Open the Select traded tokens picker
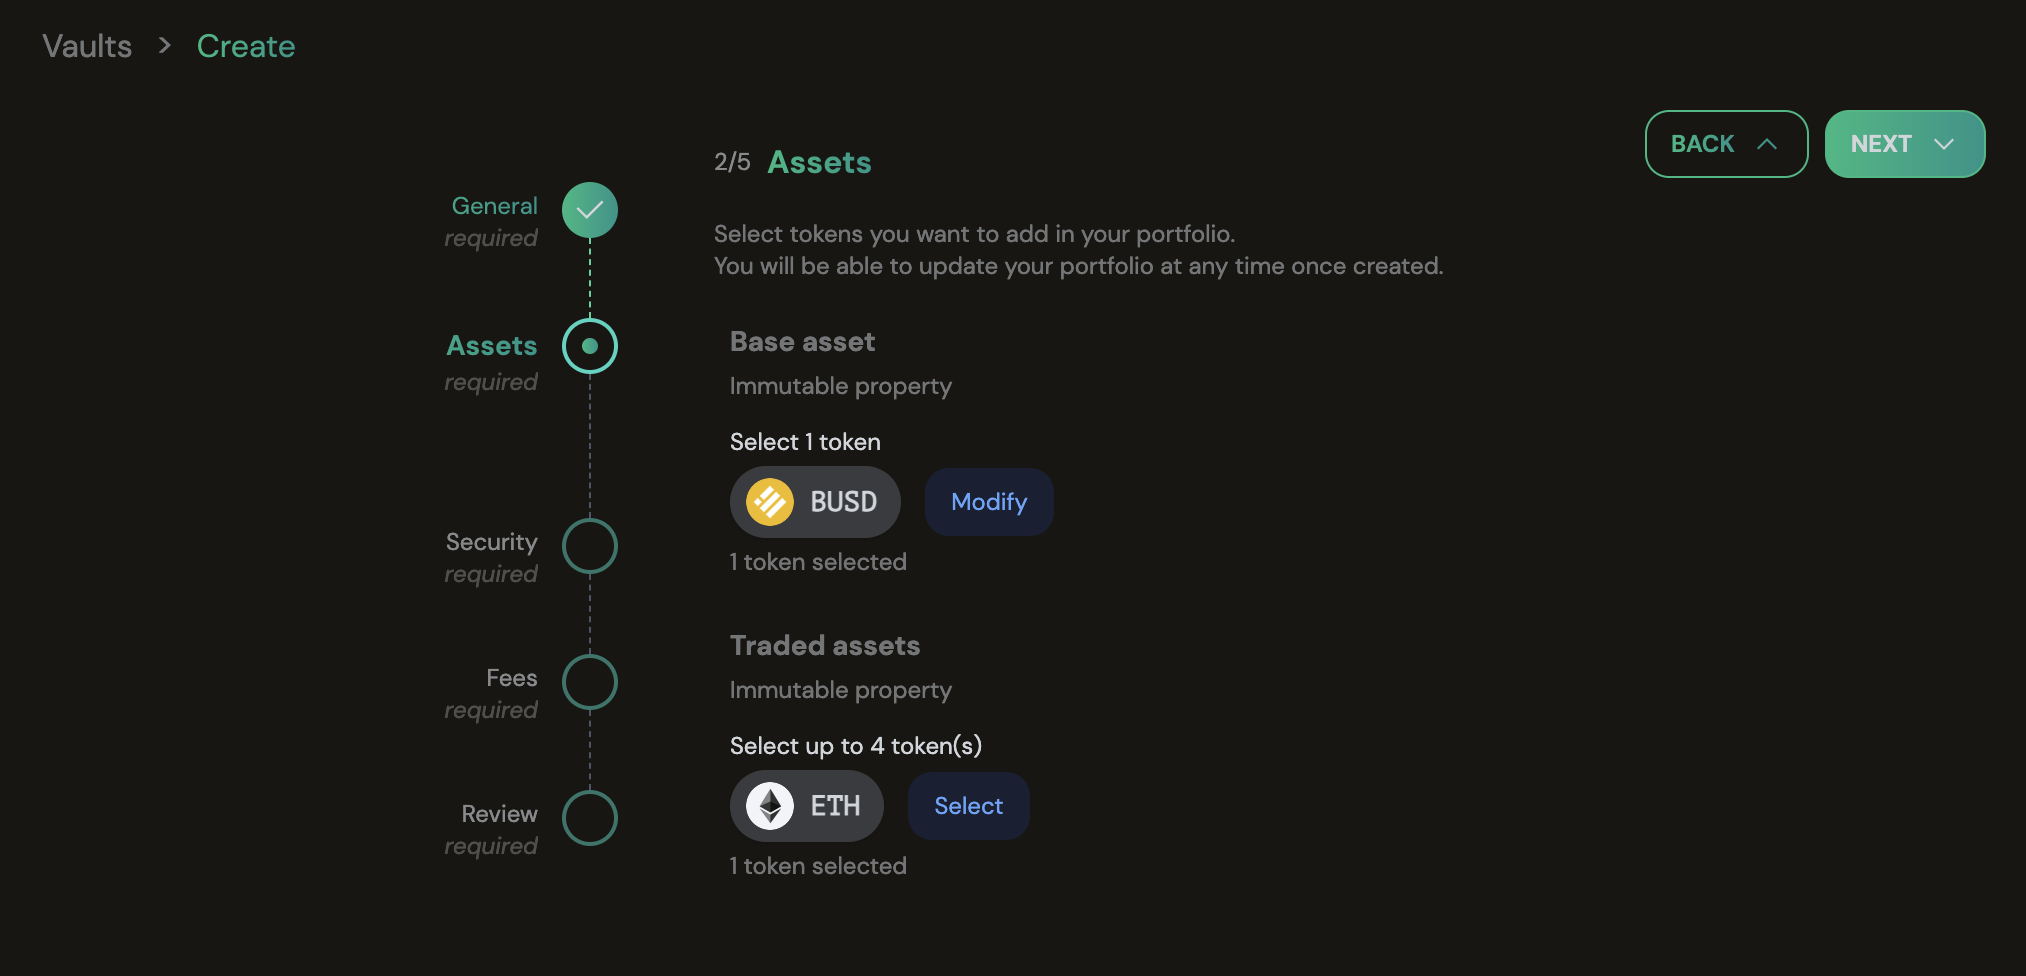Viewport: 2026px width, 976px height. [x=968, y=806]
